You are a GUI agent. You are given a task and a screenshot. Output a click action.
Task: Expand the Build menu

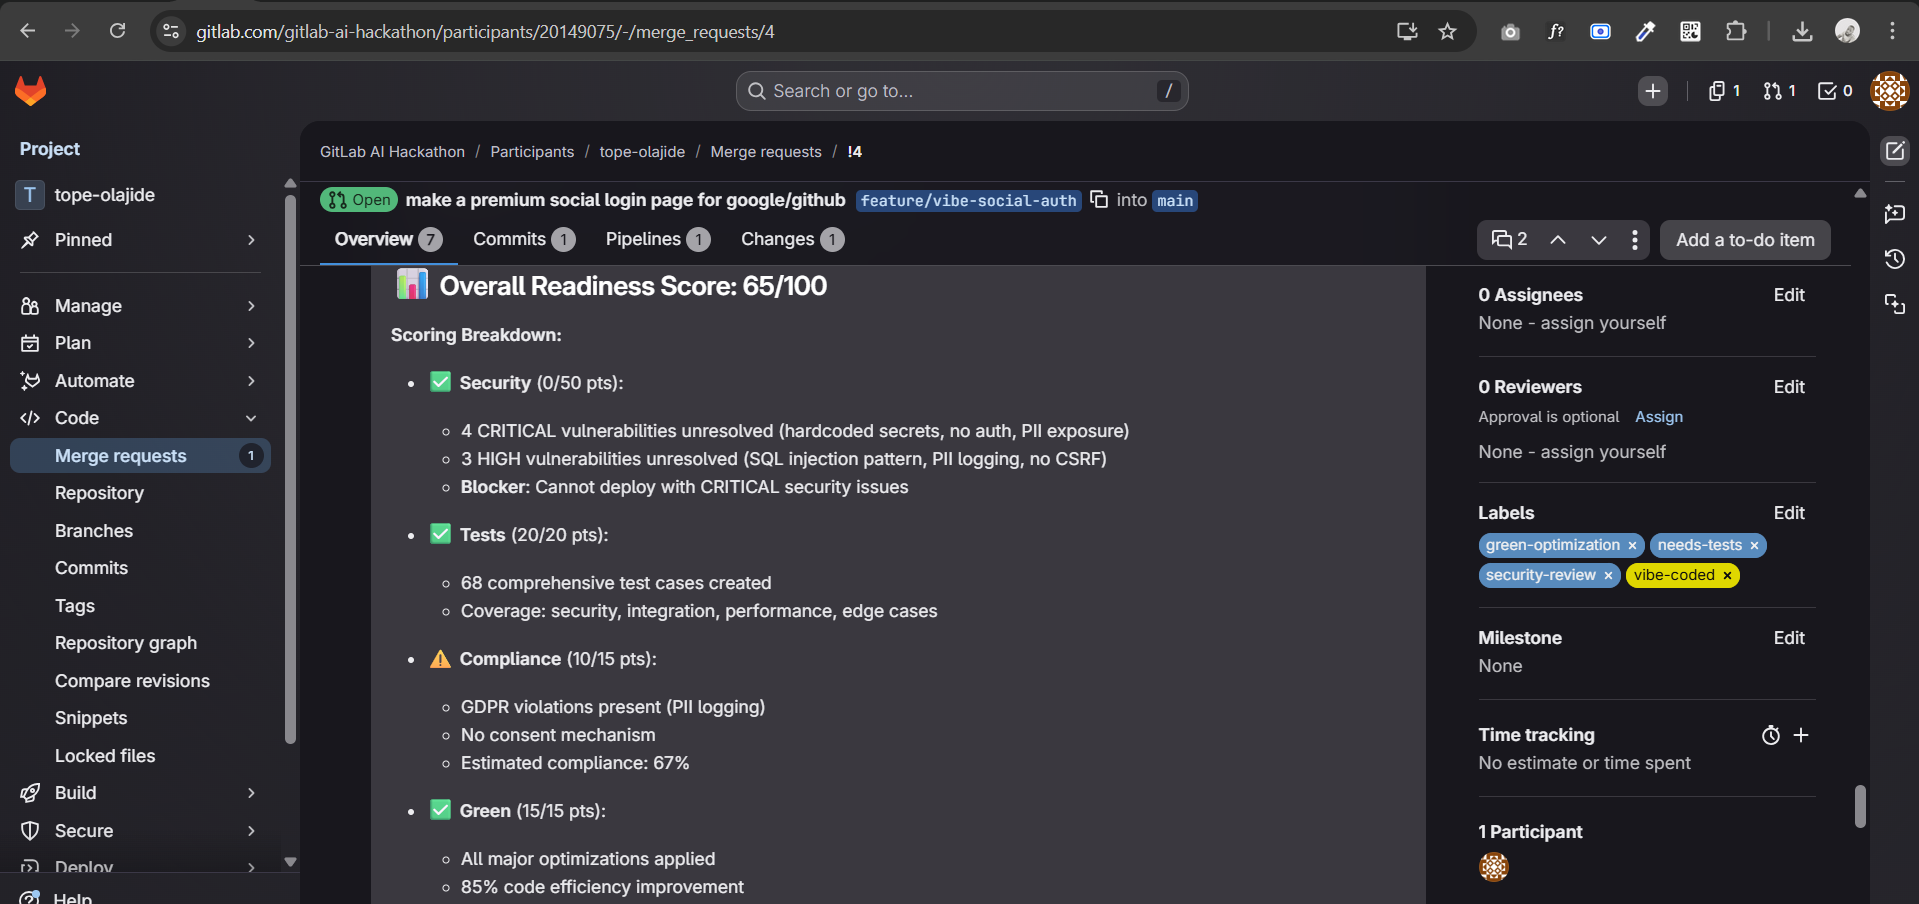coord(140,793)
